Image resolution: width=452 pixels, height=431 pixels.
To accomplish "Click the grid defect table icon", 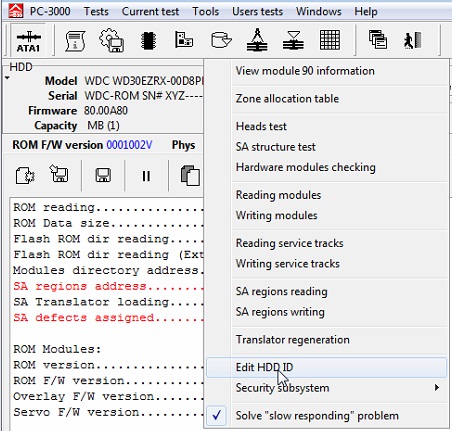I will pos(330,40).
